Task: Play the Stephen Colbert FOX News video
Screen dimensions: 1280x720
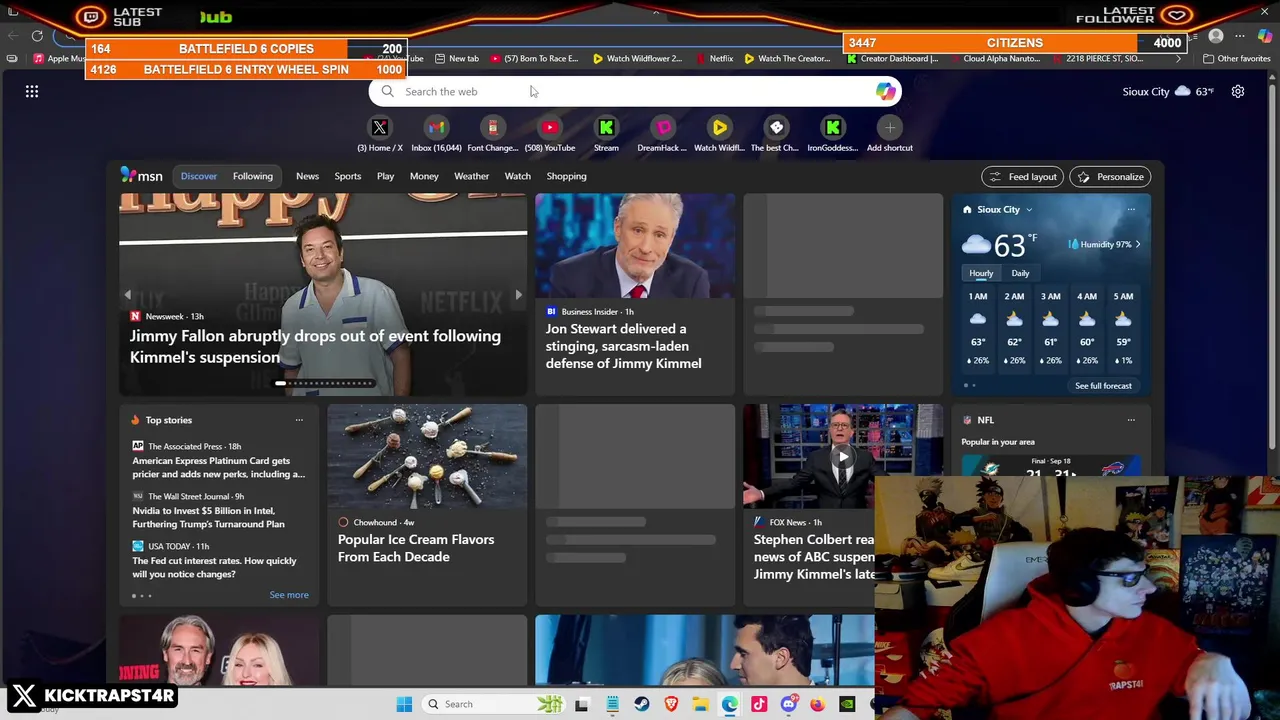Action: (843, 457)
